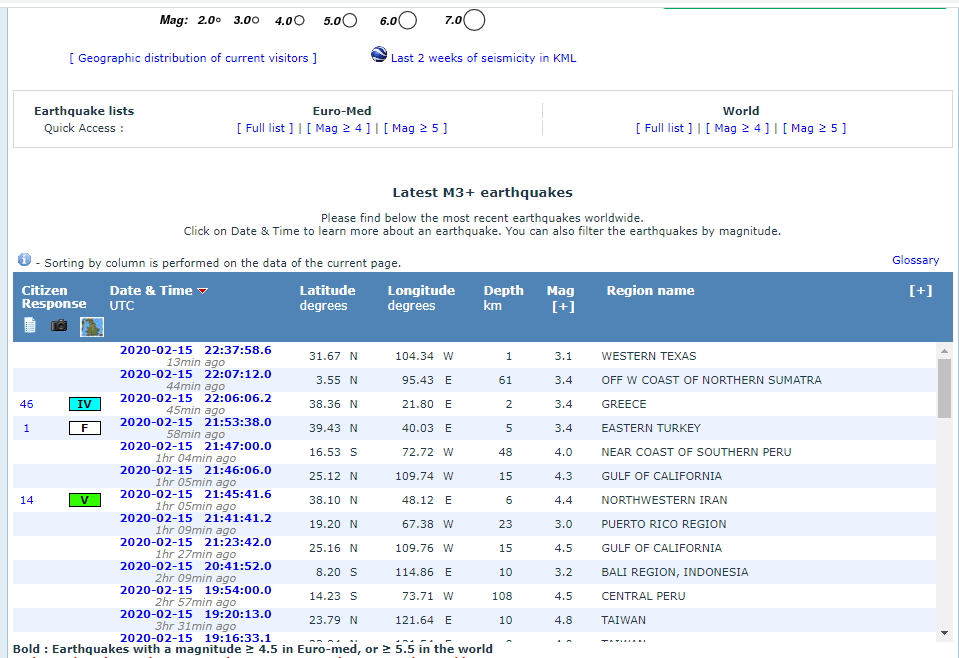Click the F intensity badge for Eastern Turkey
Screen dimensions: 959x658
[x=84, y=428]
